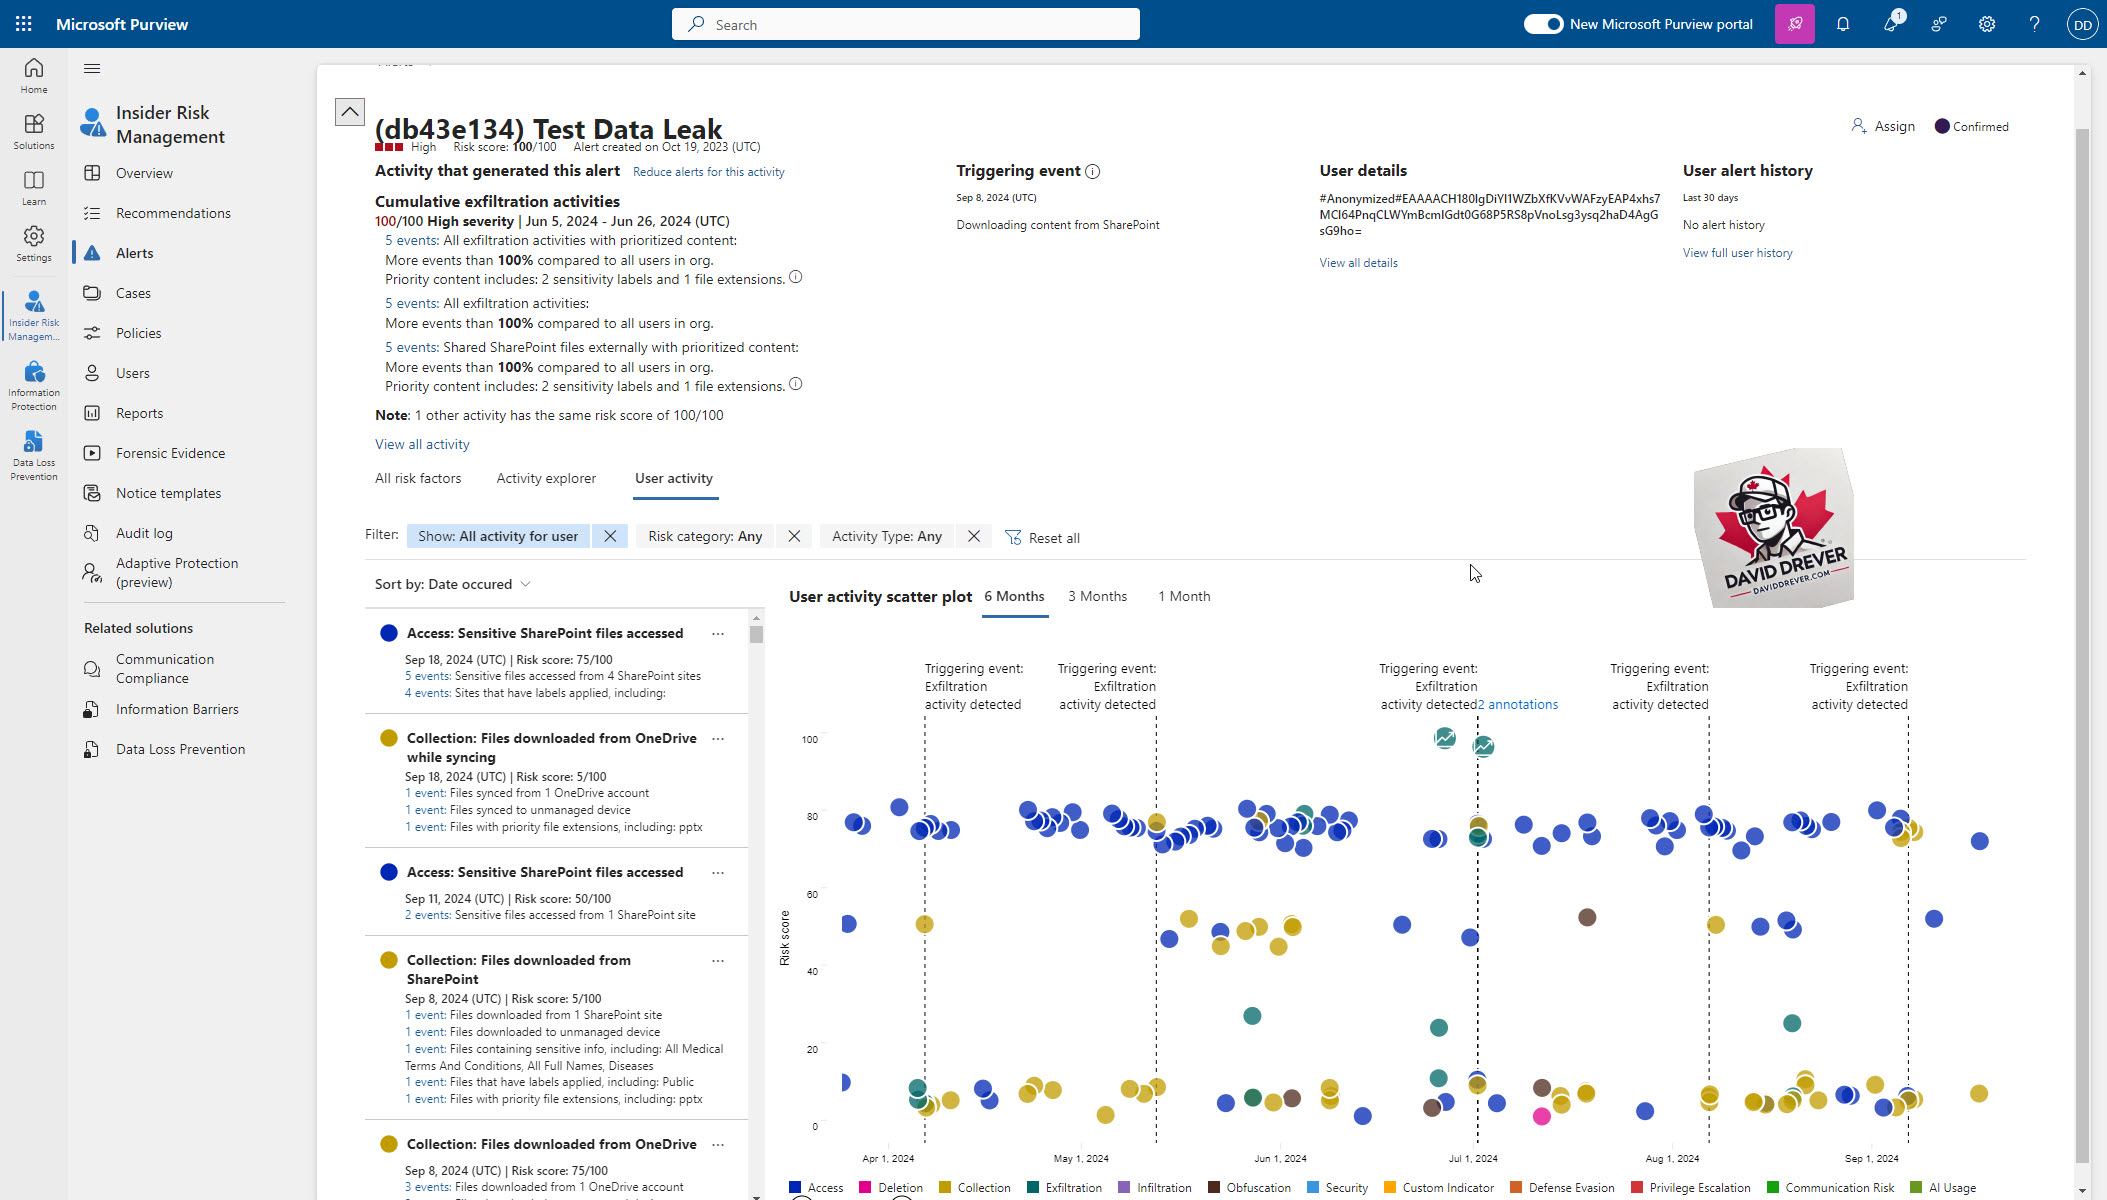Viewport: 2107px width, 1200px height.
Task: Open Settings icon in left rail
Action: click(x=34, y=243)
